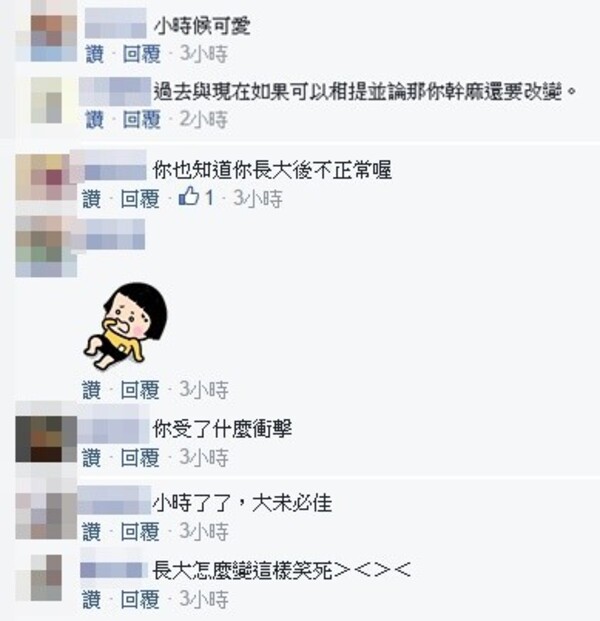Reply to the comment 小時候可愛

(x=141, y=54)
